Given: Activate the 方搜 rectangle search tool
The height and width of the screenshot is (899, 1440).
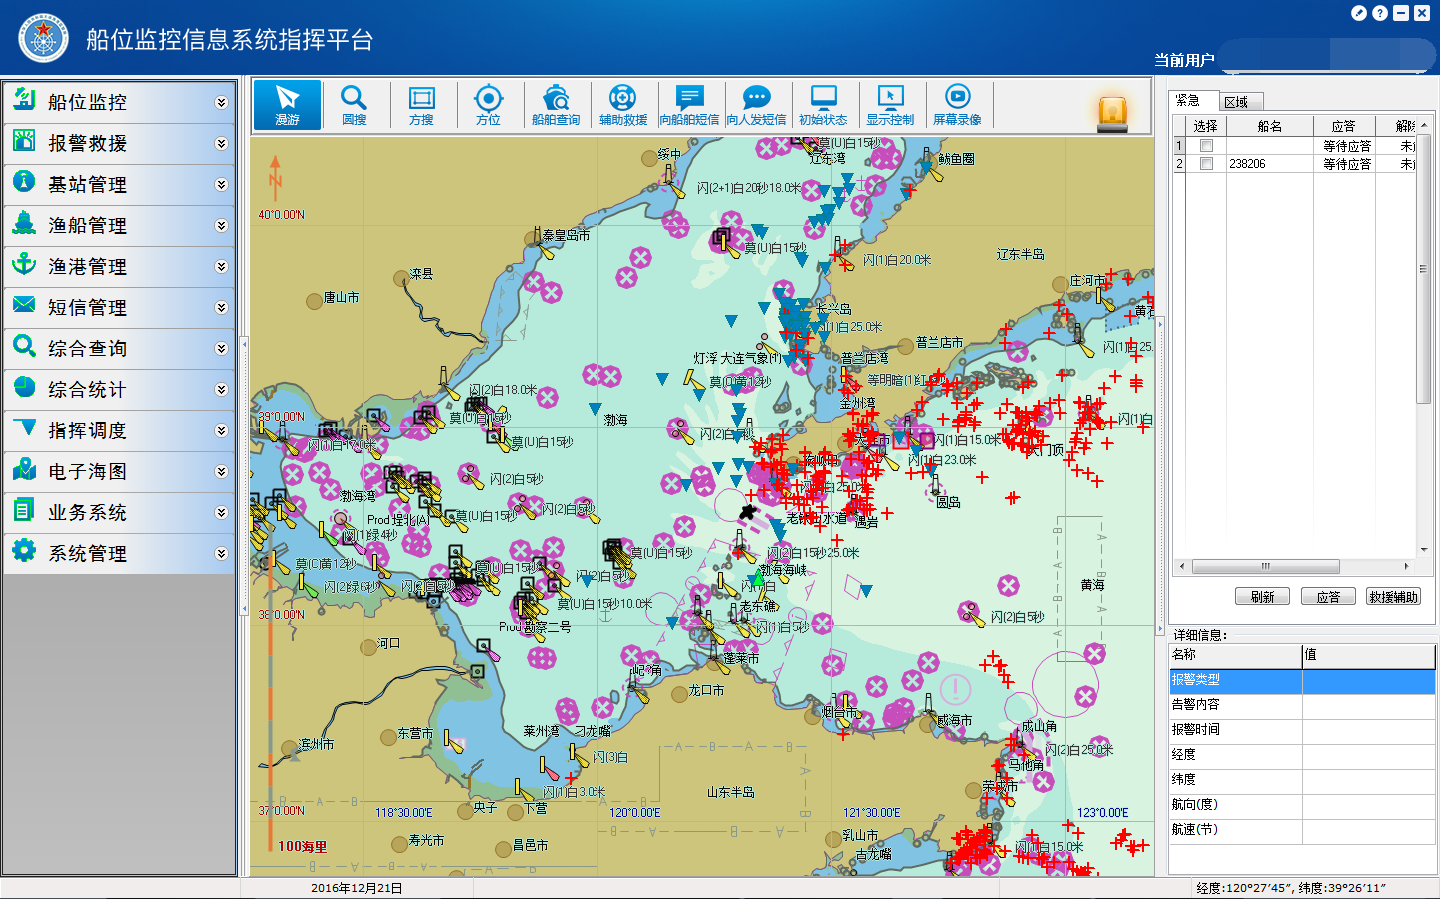Looking at the screenshot, I should pos(421,104).
